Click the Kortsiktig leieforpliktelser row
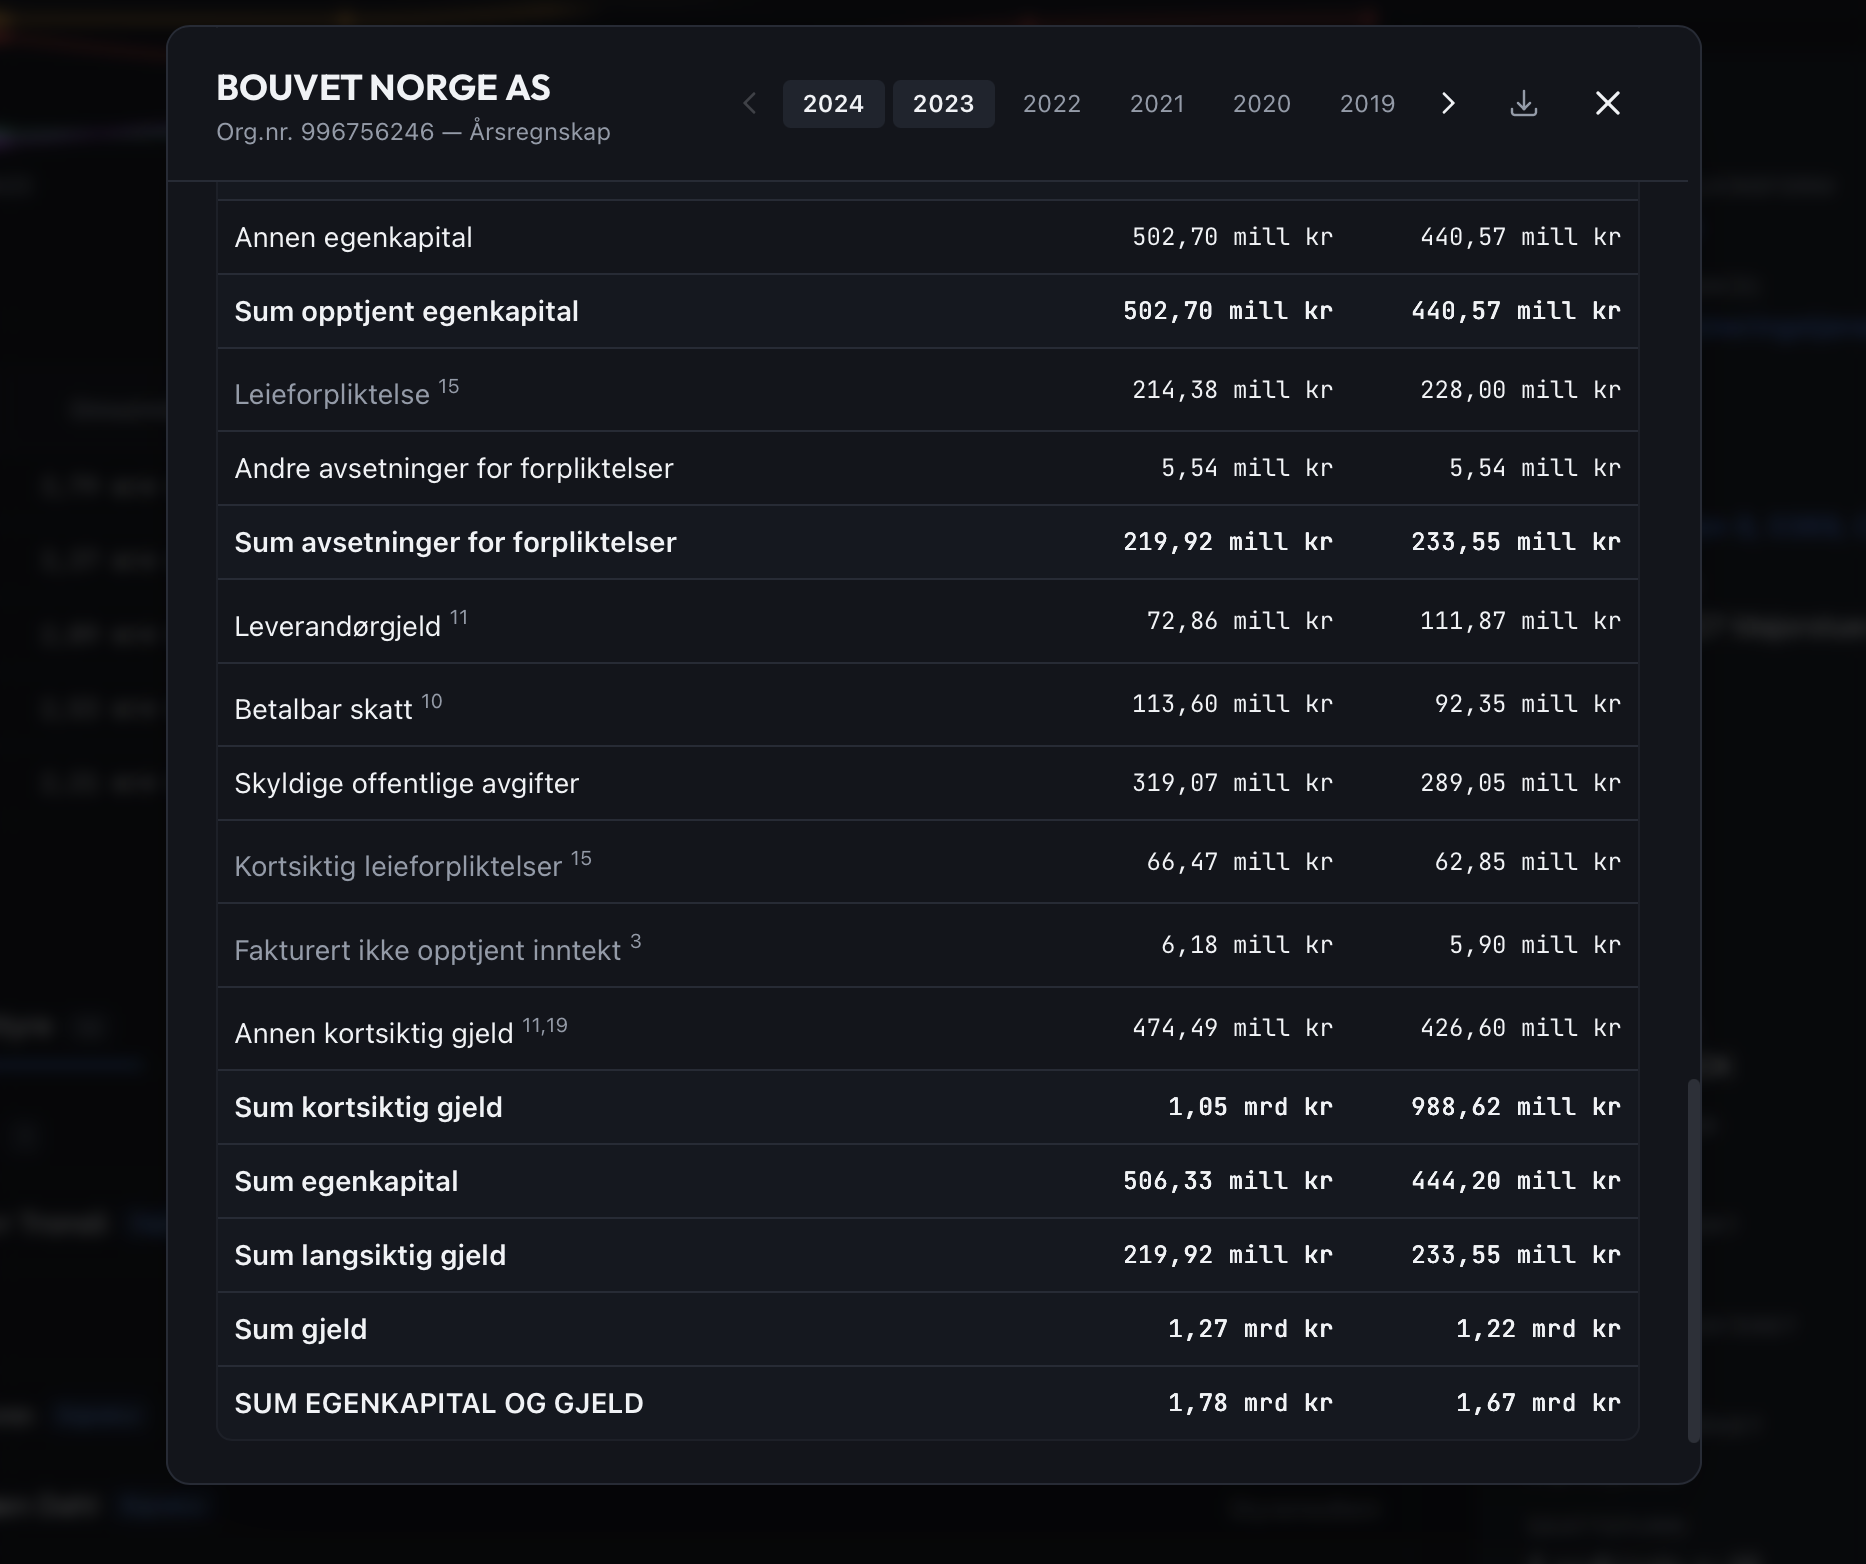The image size is (1866, 1564). [927, 862]
